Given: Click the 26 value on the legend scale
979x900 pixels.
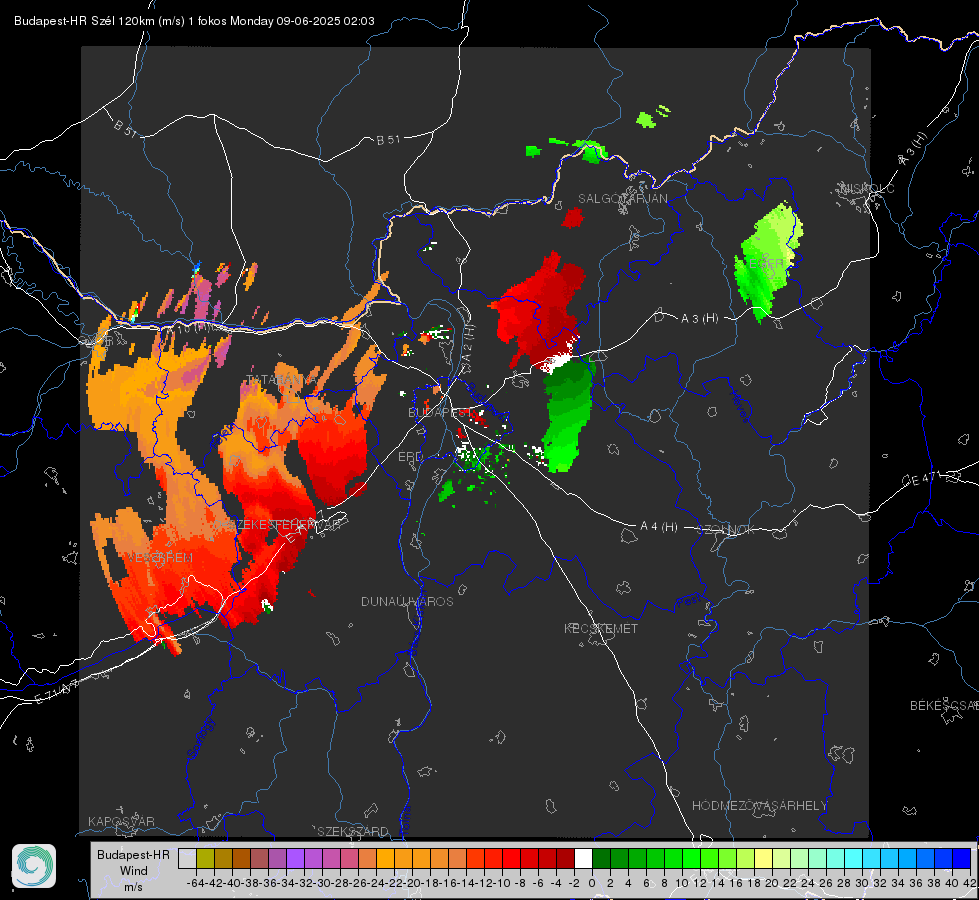Looking at the screenshot, I should pyautogui.click(x=826, y=883).
